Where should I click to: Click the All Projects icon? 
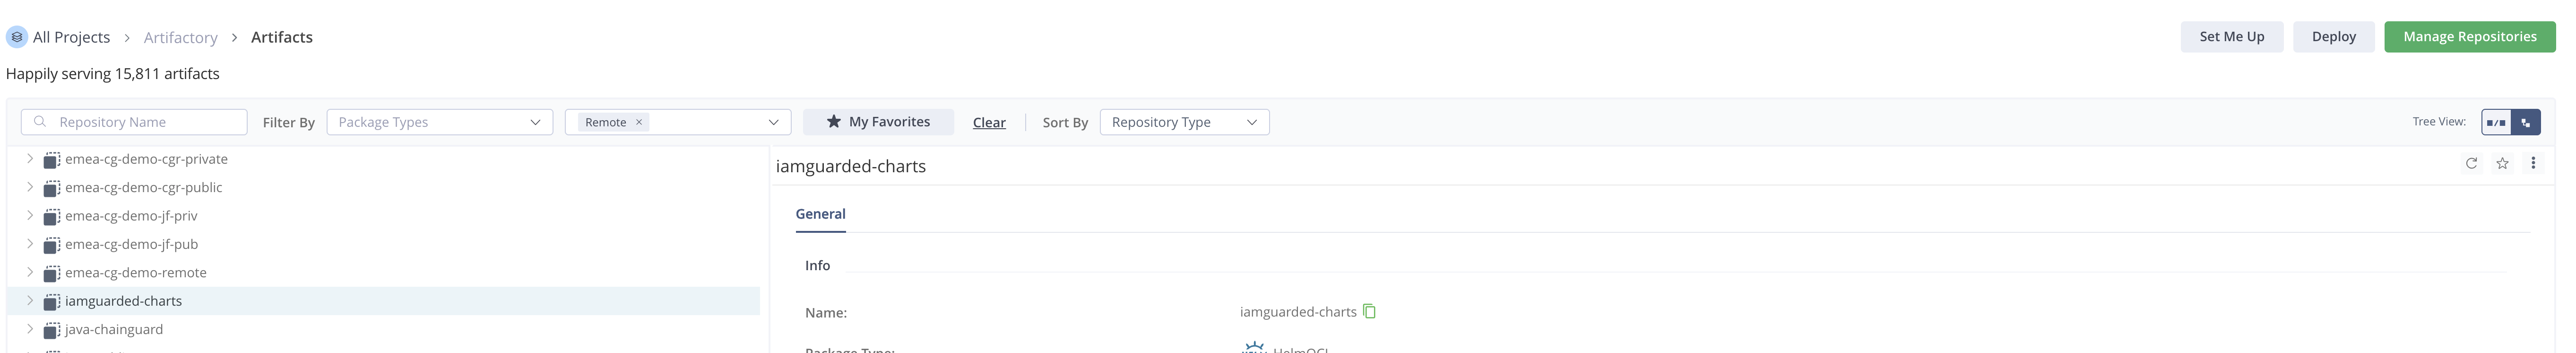coord(17,37)
